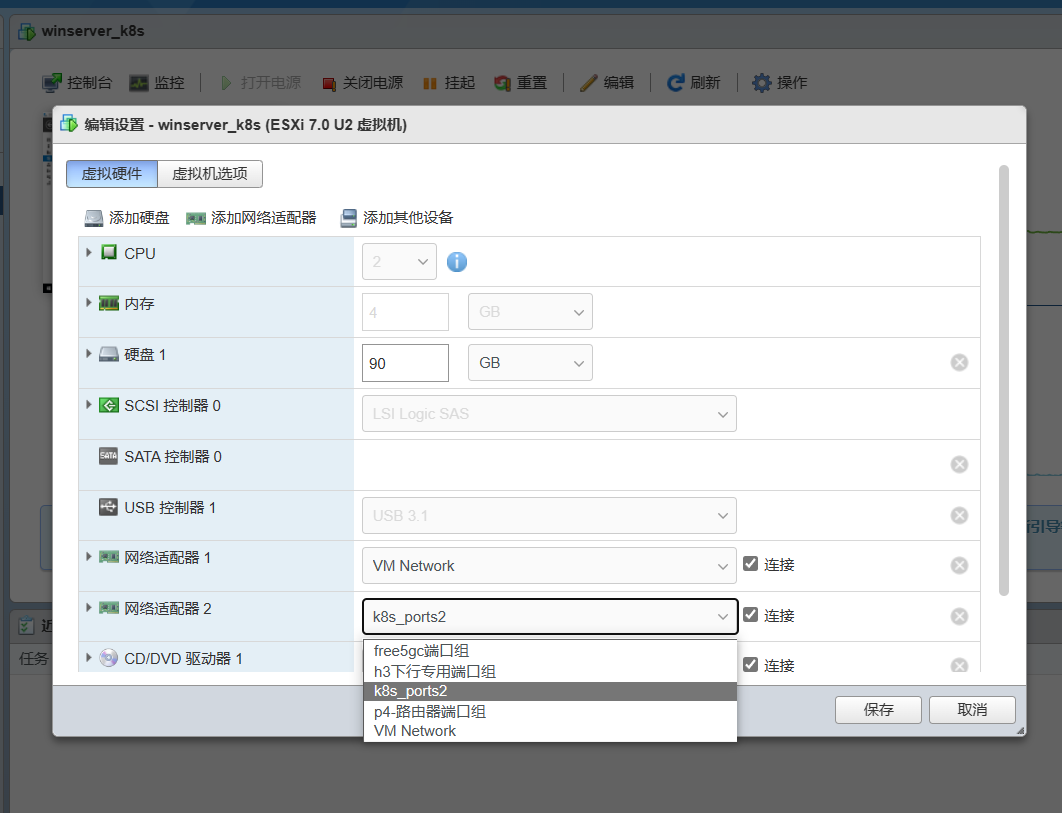This screenshot has height=813, width=1062.
Task: Click the Add network adapter icon
Action: point(196,218)
